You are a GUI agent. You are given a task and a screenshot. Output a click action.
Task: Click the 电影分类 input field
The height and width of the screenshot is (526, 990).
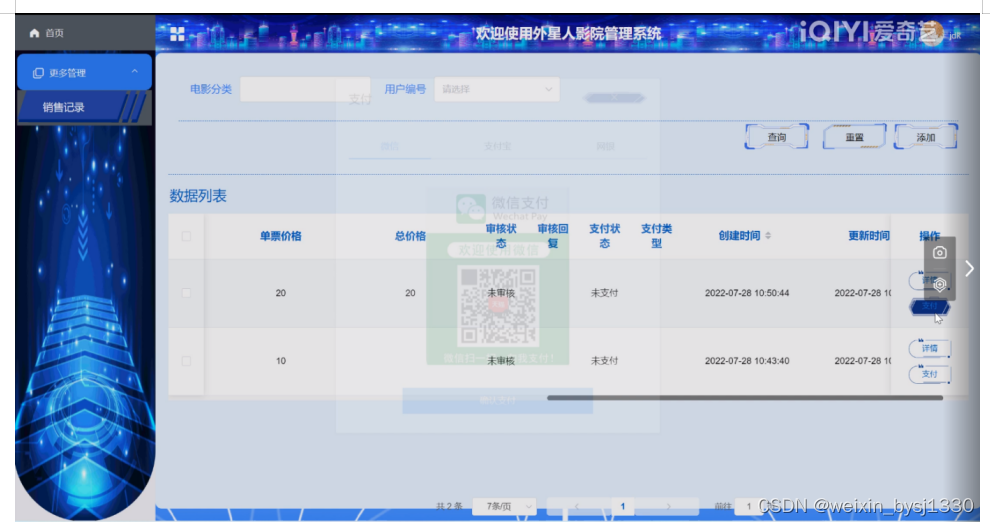coord(305,89)
